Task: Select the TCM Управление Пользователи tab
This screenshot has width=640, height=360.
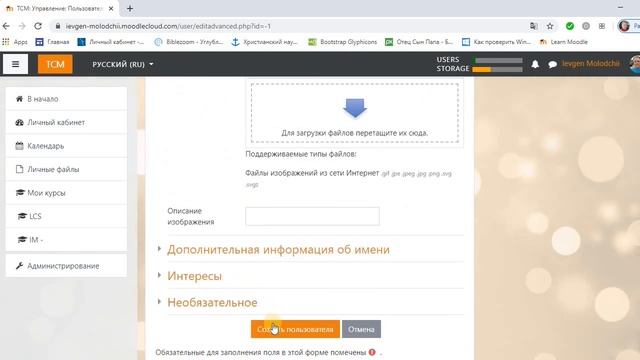Action: click(x=60, y=9)
